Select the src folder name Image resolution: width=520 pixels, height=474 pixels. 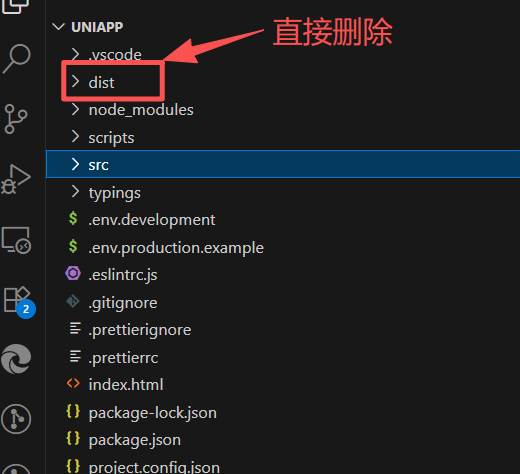[99, 165]
